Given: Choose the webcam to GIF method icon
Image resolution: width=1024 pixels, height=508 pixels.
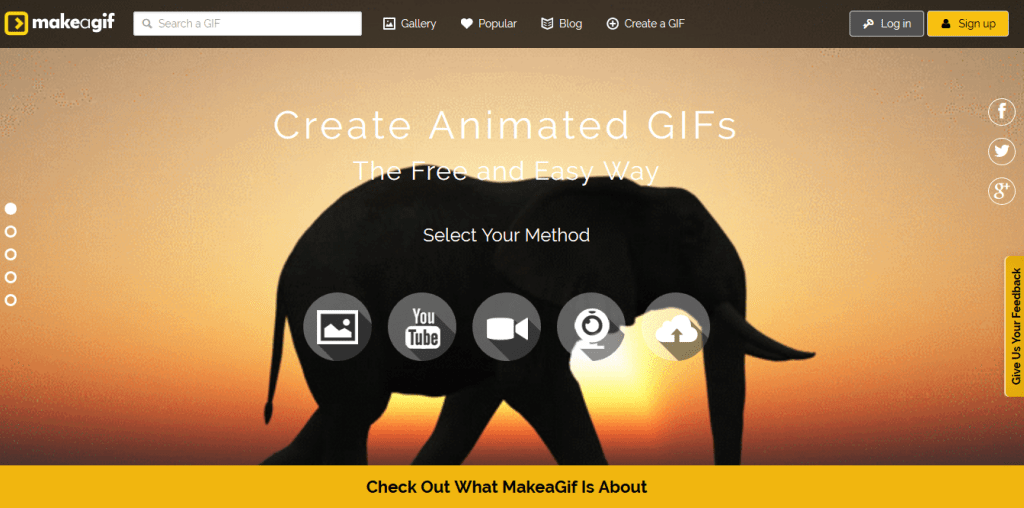Looking at the screenshot, I should coord(591,326).
